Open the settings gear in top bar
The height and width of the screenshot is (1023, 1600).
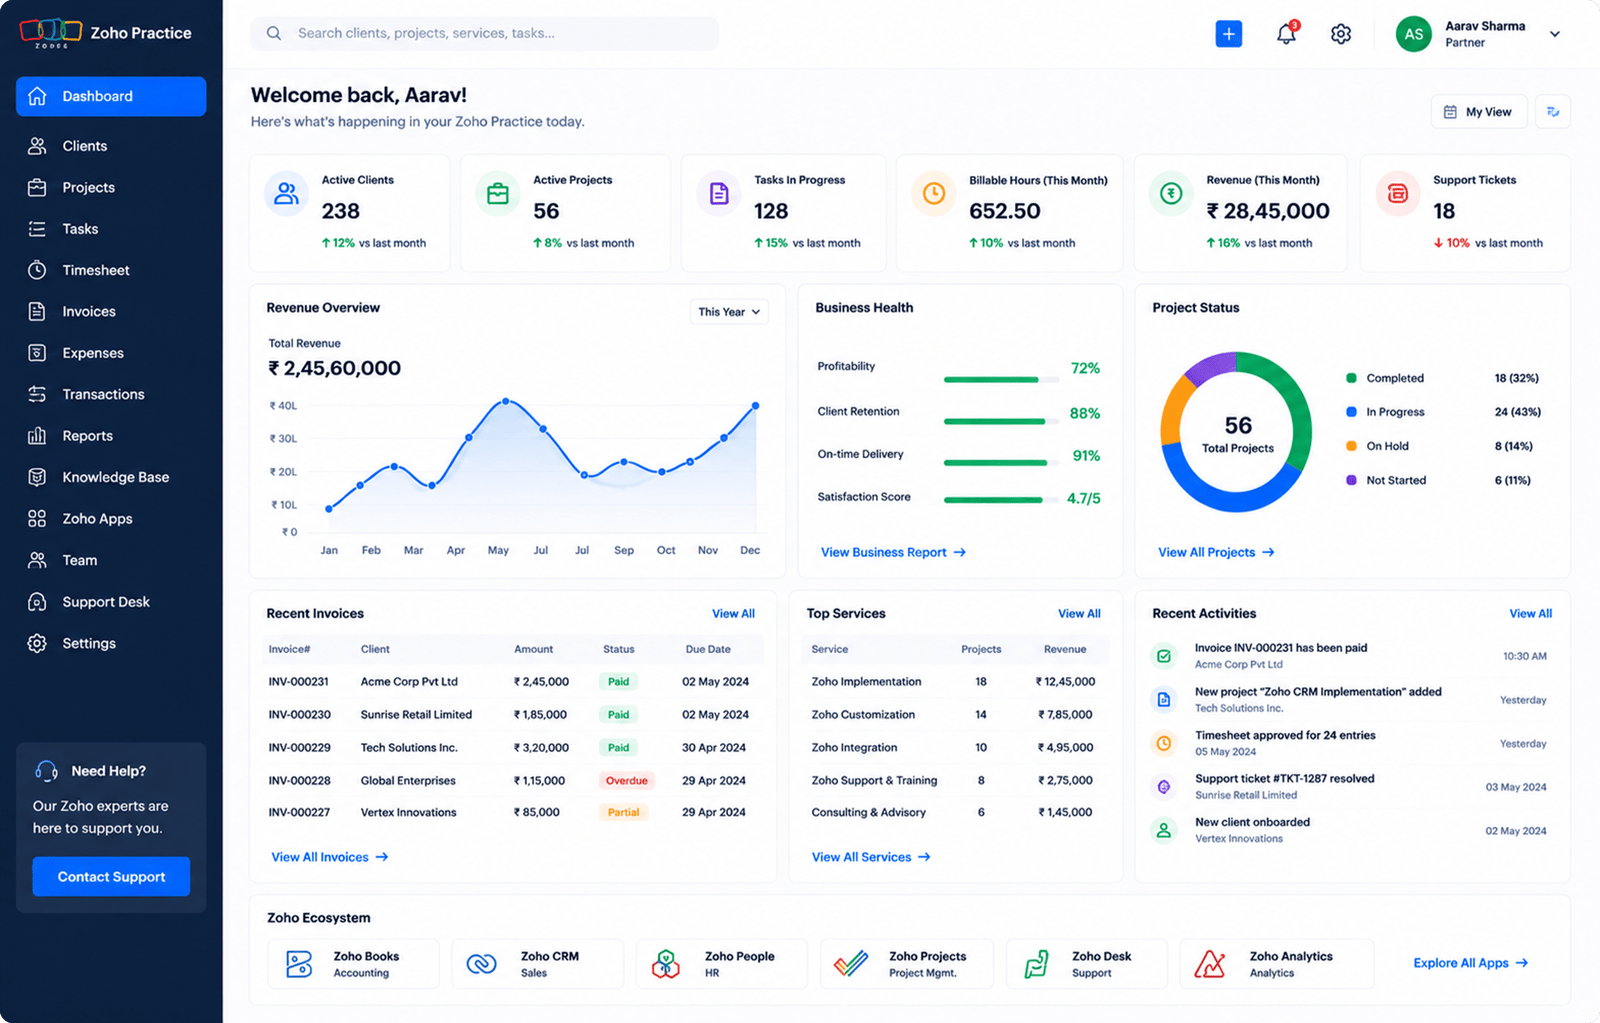[1341, 34]
